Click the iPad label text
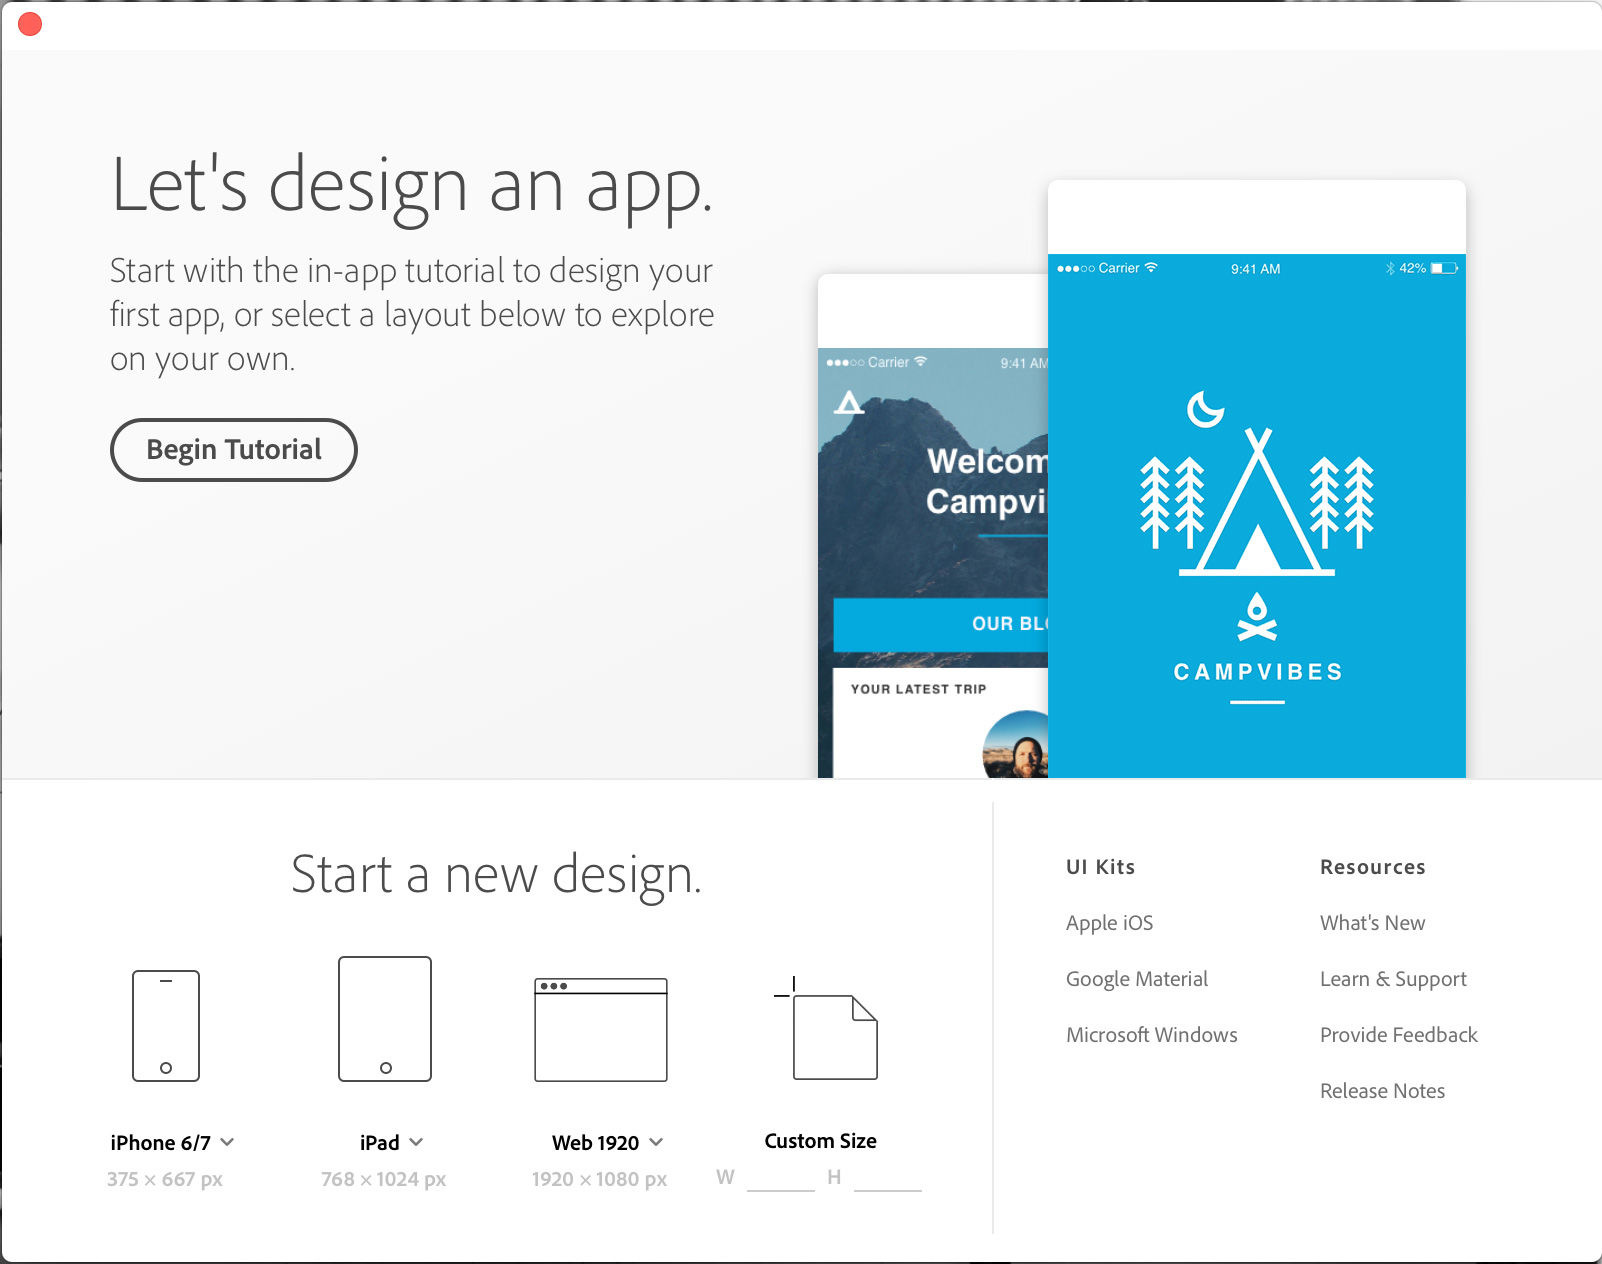Screen dimensions: 1602x1264 tap(379, 1142)
